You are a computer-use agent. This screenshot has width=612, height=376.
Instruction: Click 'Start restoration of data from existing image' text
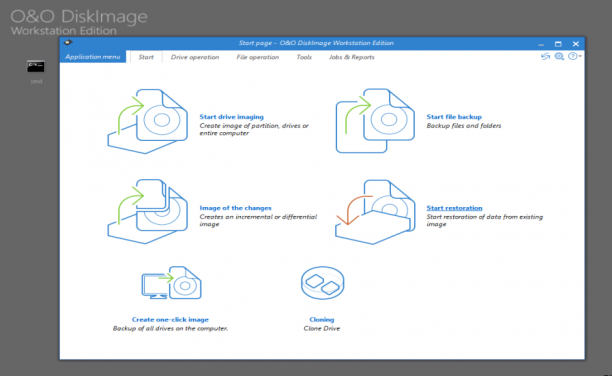(x=484, y=220)
